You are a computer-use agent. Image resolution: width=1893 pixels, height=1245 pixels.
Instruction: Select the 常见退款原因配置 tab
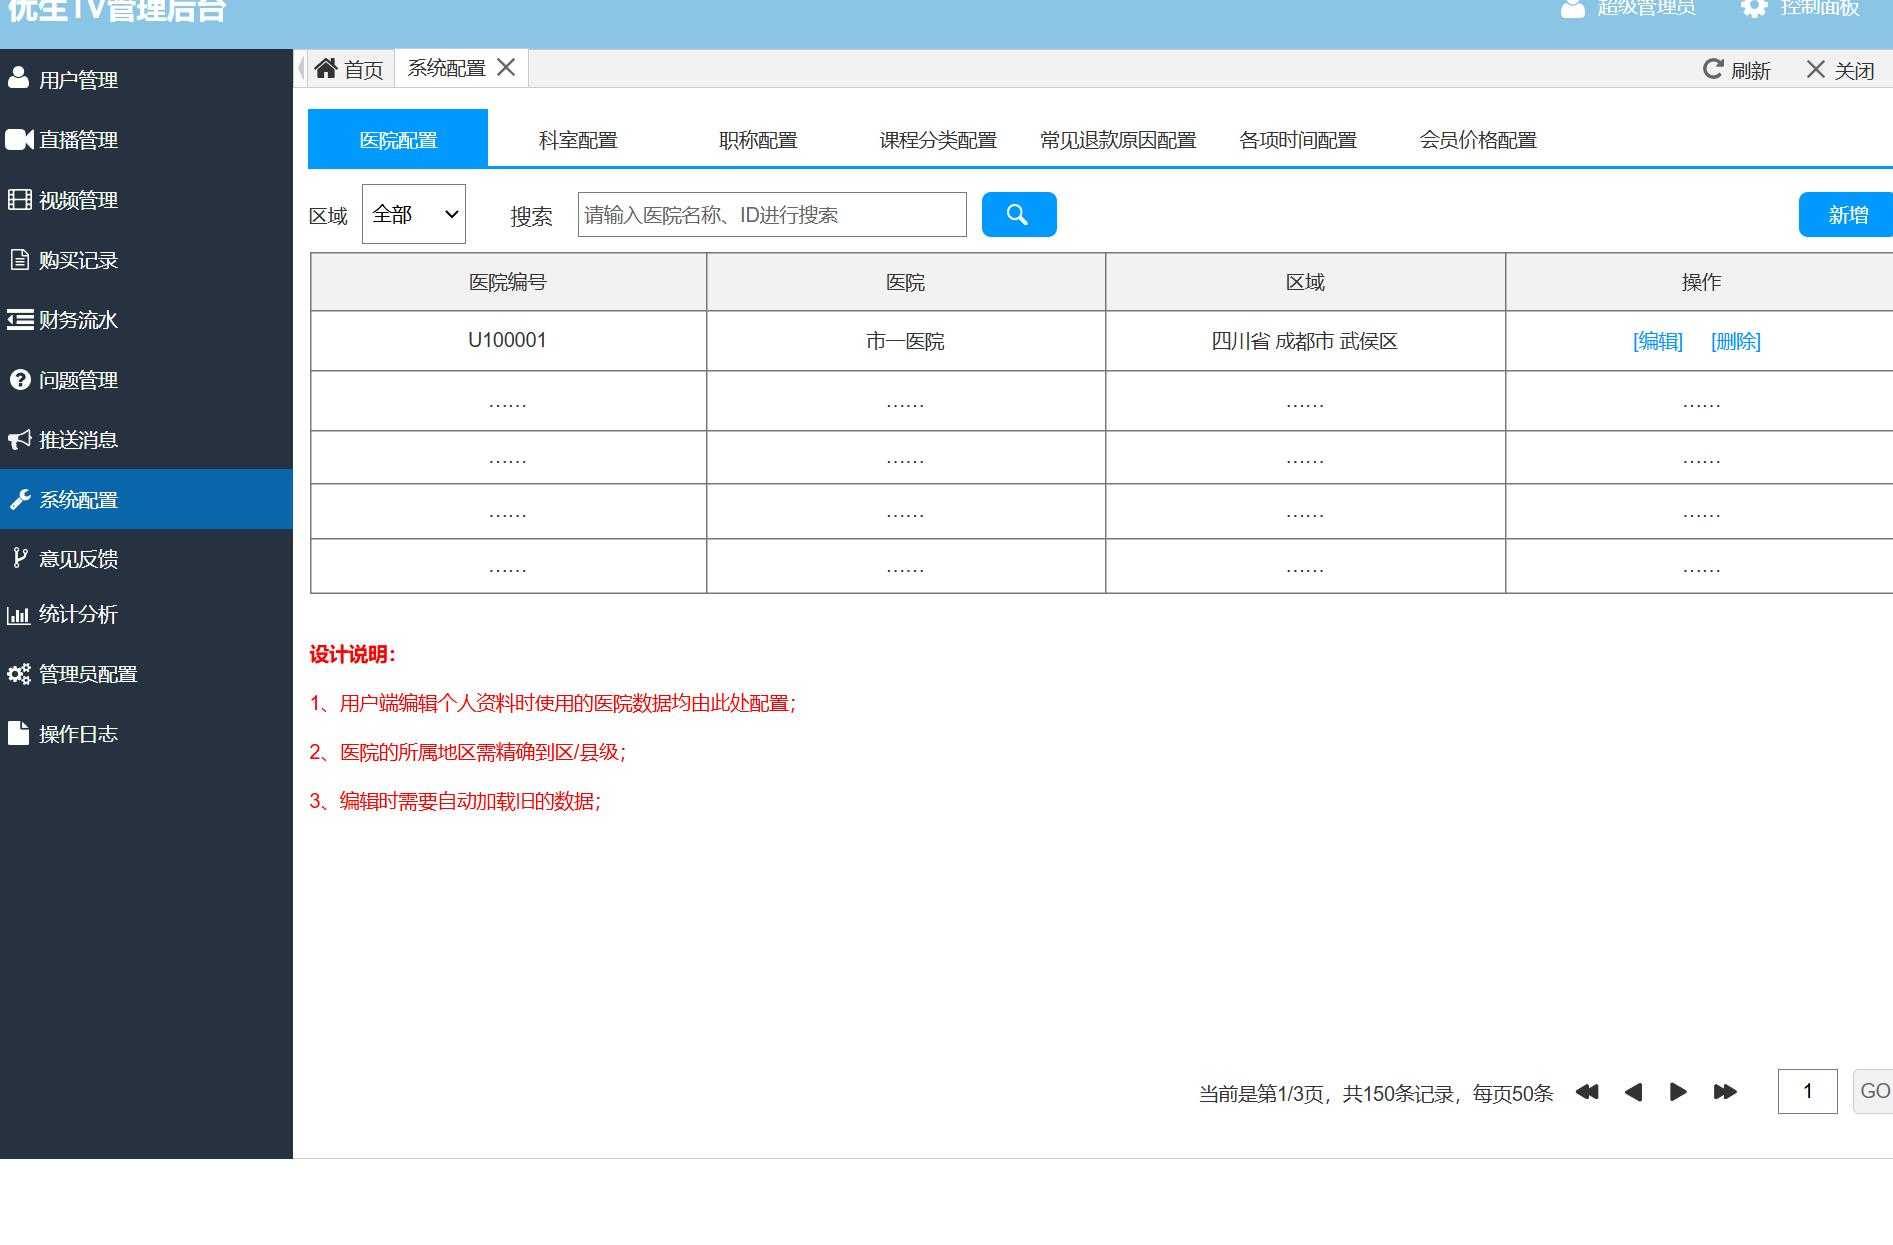(x=1118, y=140)
